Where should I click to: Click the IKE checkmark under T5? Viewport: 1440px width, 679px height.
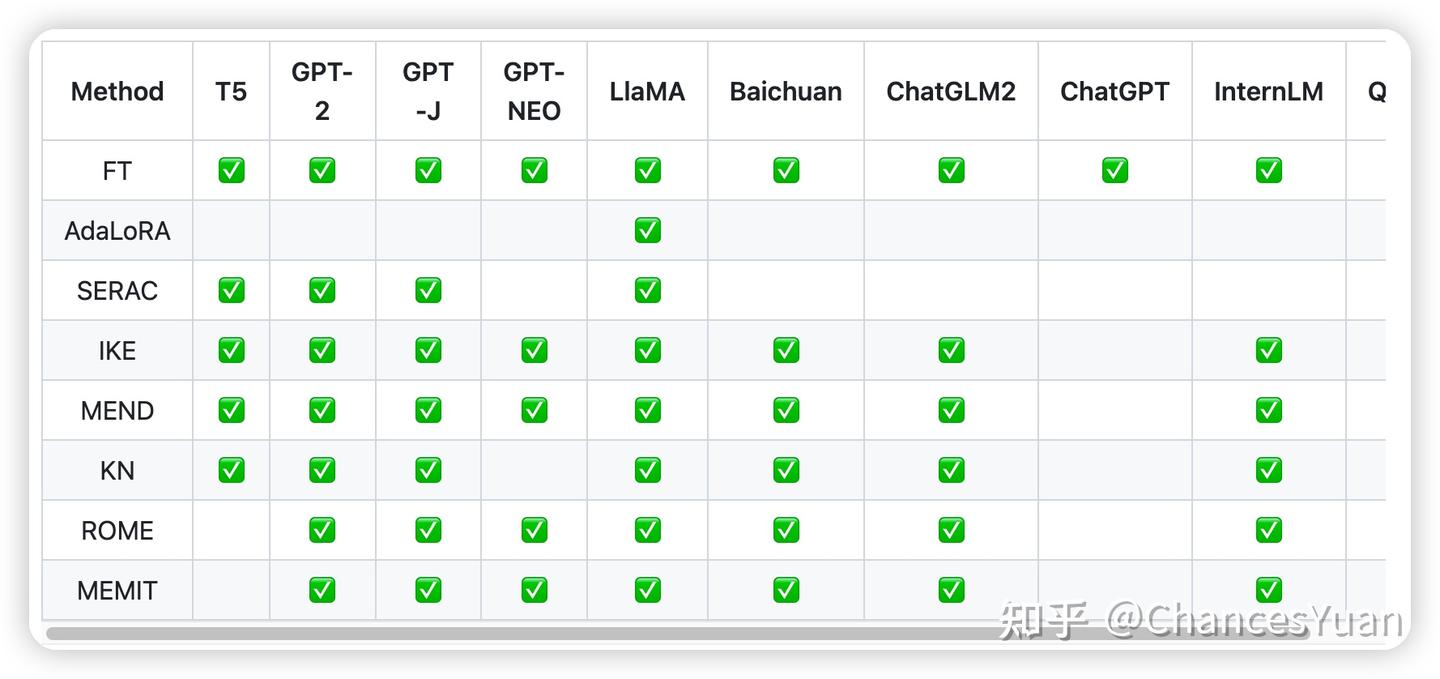coord(231,351)
